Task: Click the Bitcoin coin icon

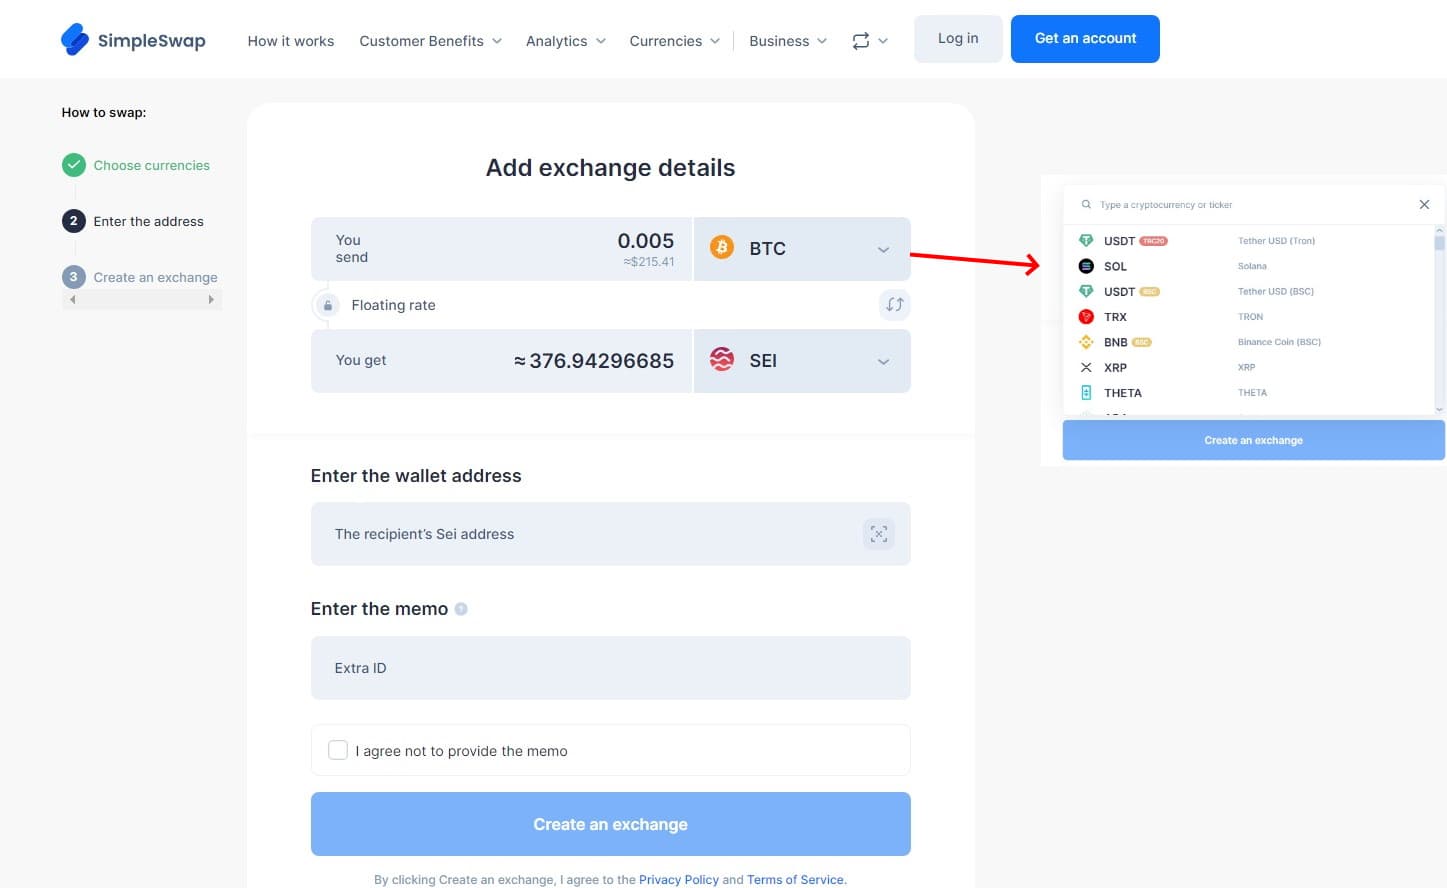Action: click(x=722, y=247)
